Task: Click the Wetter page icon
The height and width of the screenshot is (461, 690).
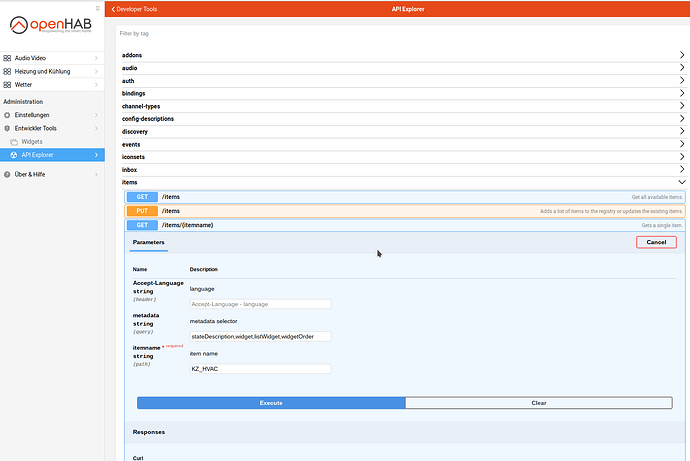Action: tap(8, 85)
